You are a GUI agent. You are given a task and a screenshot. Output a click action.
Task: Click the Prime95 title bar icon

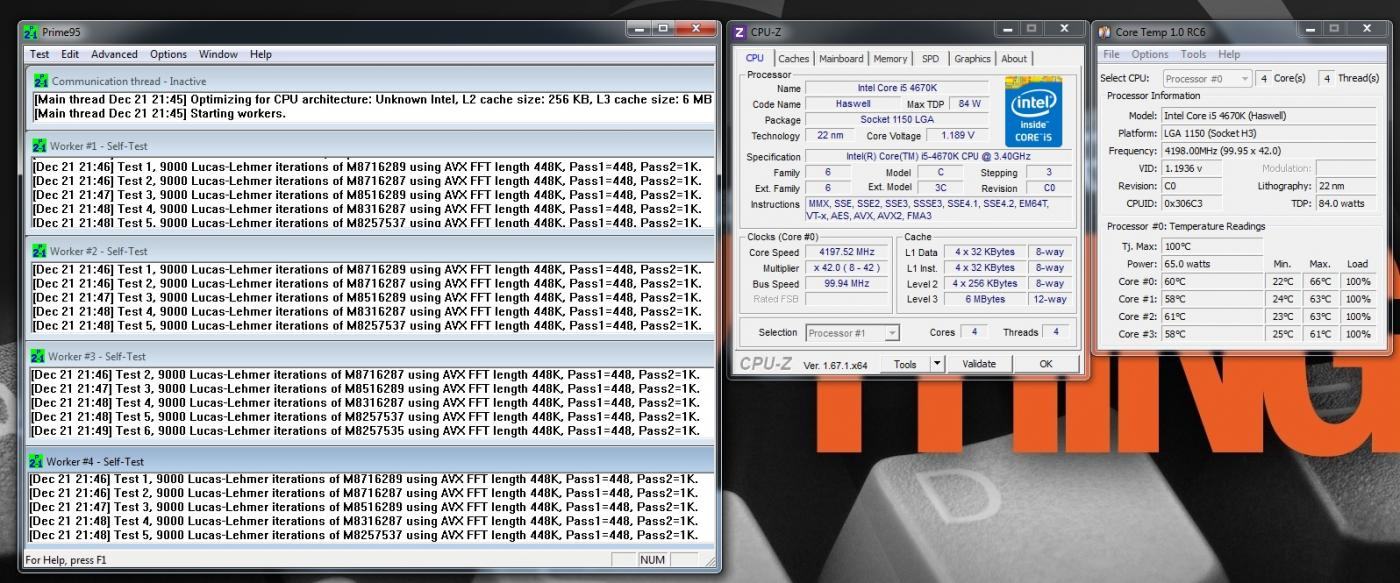[31, 32]
